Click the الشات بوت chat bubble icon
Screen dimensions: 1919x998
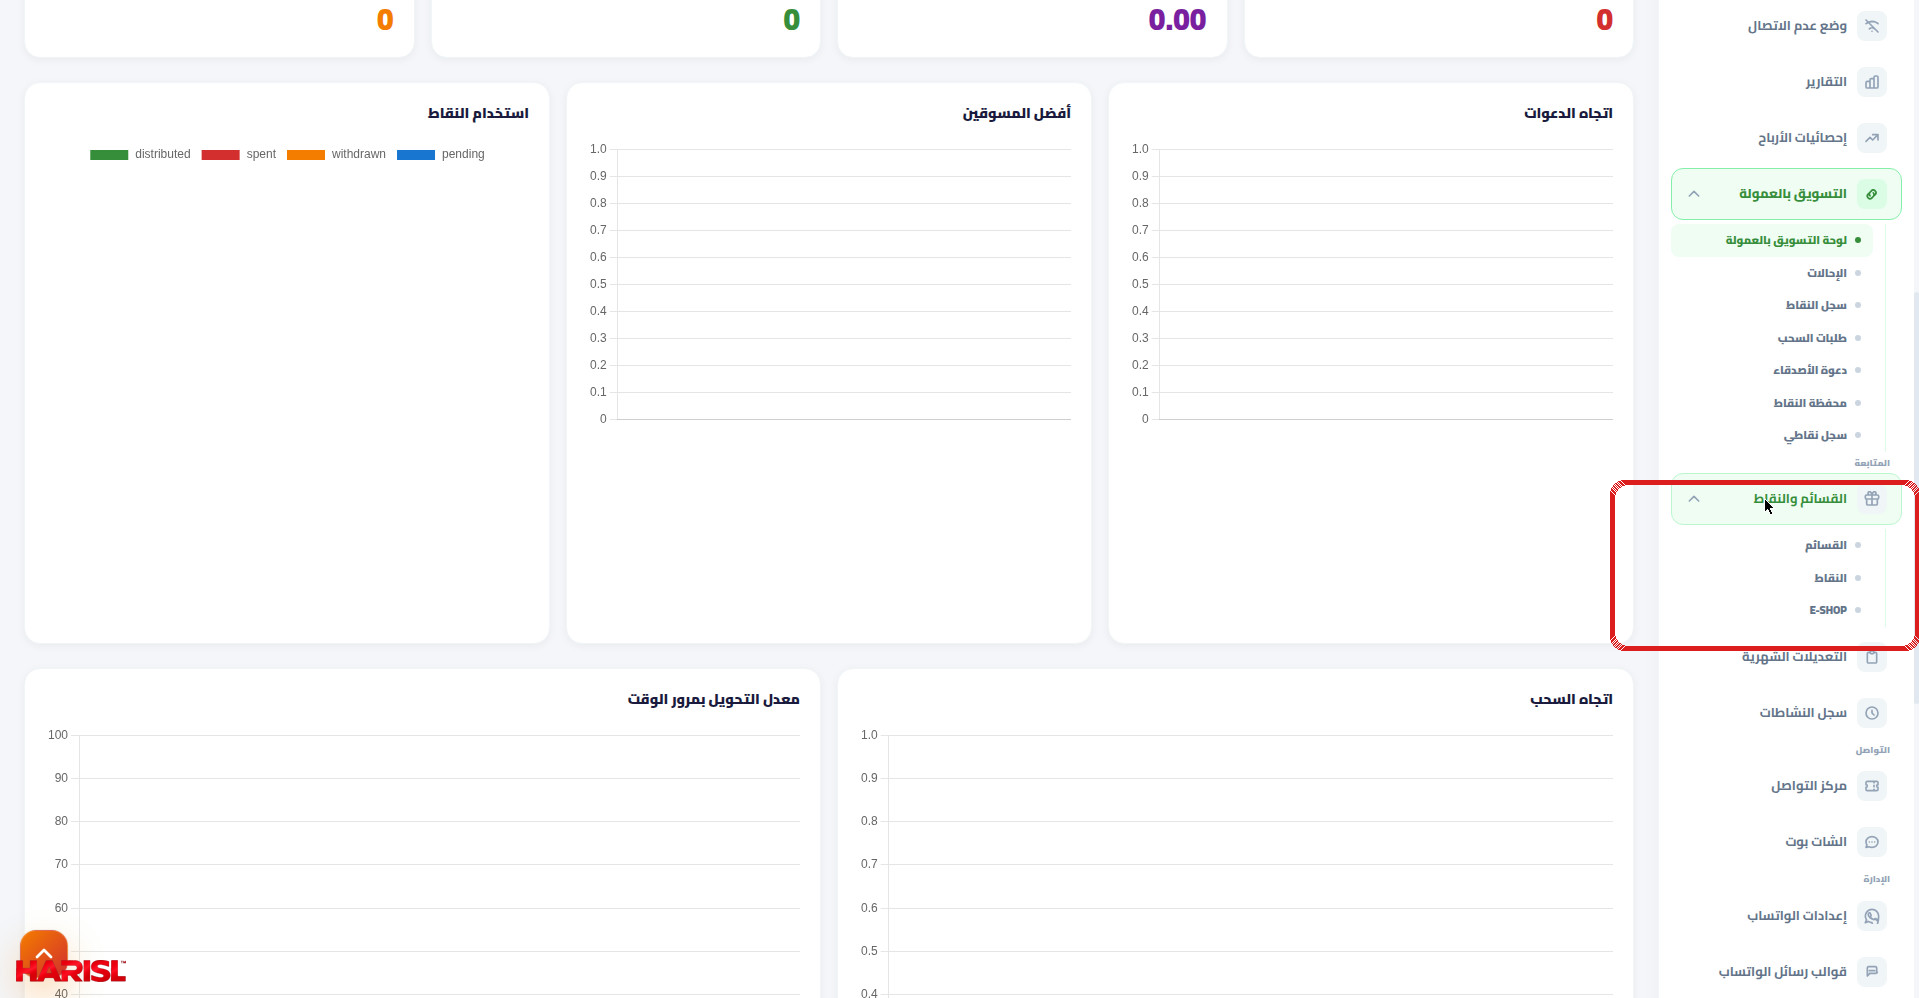1872,842
